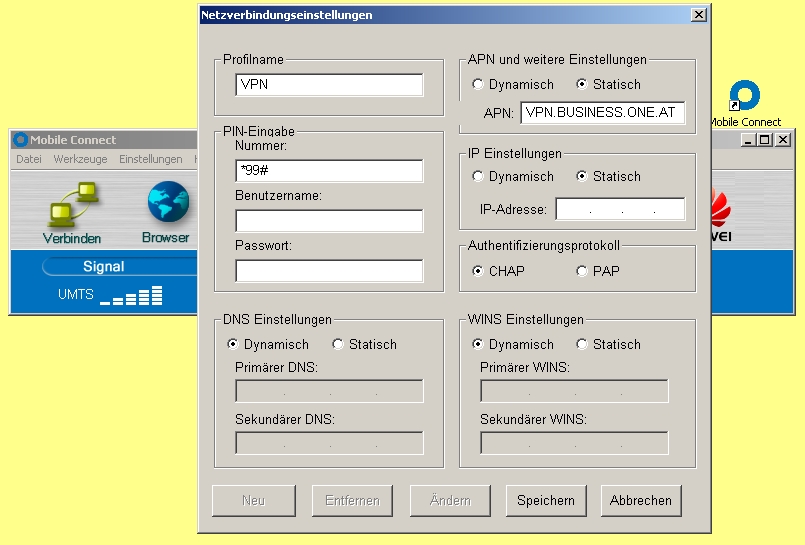This screenshot has height=545, width=805.
Task: Select Dynamisch for APN settings
Action: tap(478, 85)
